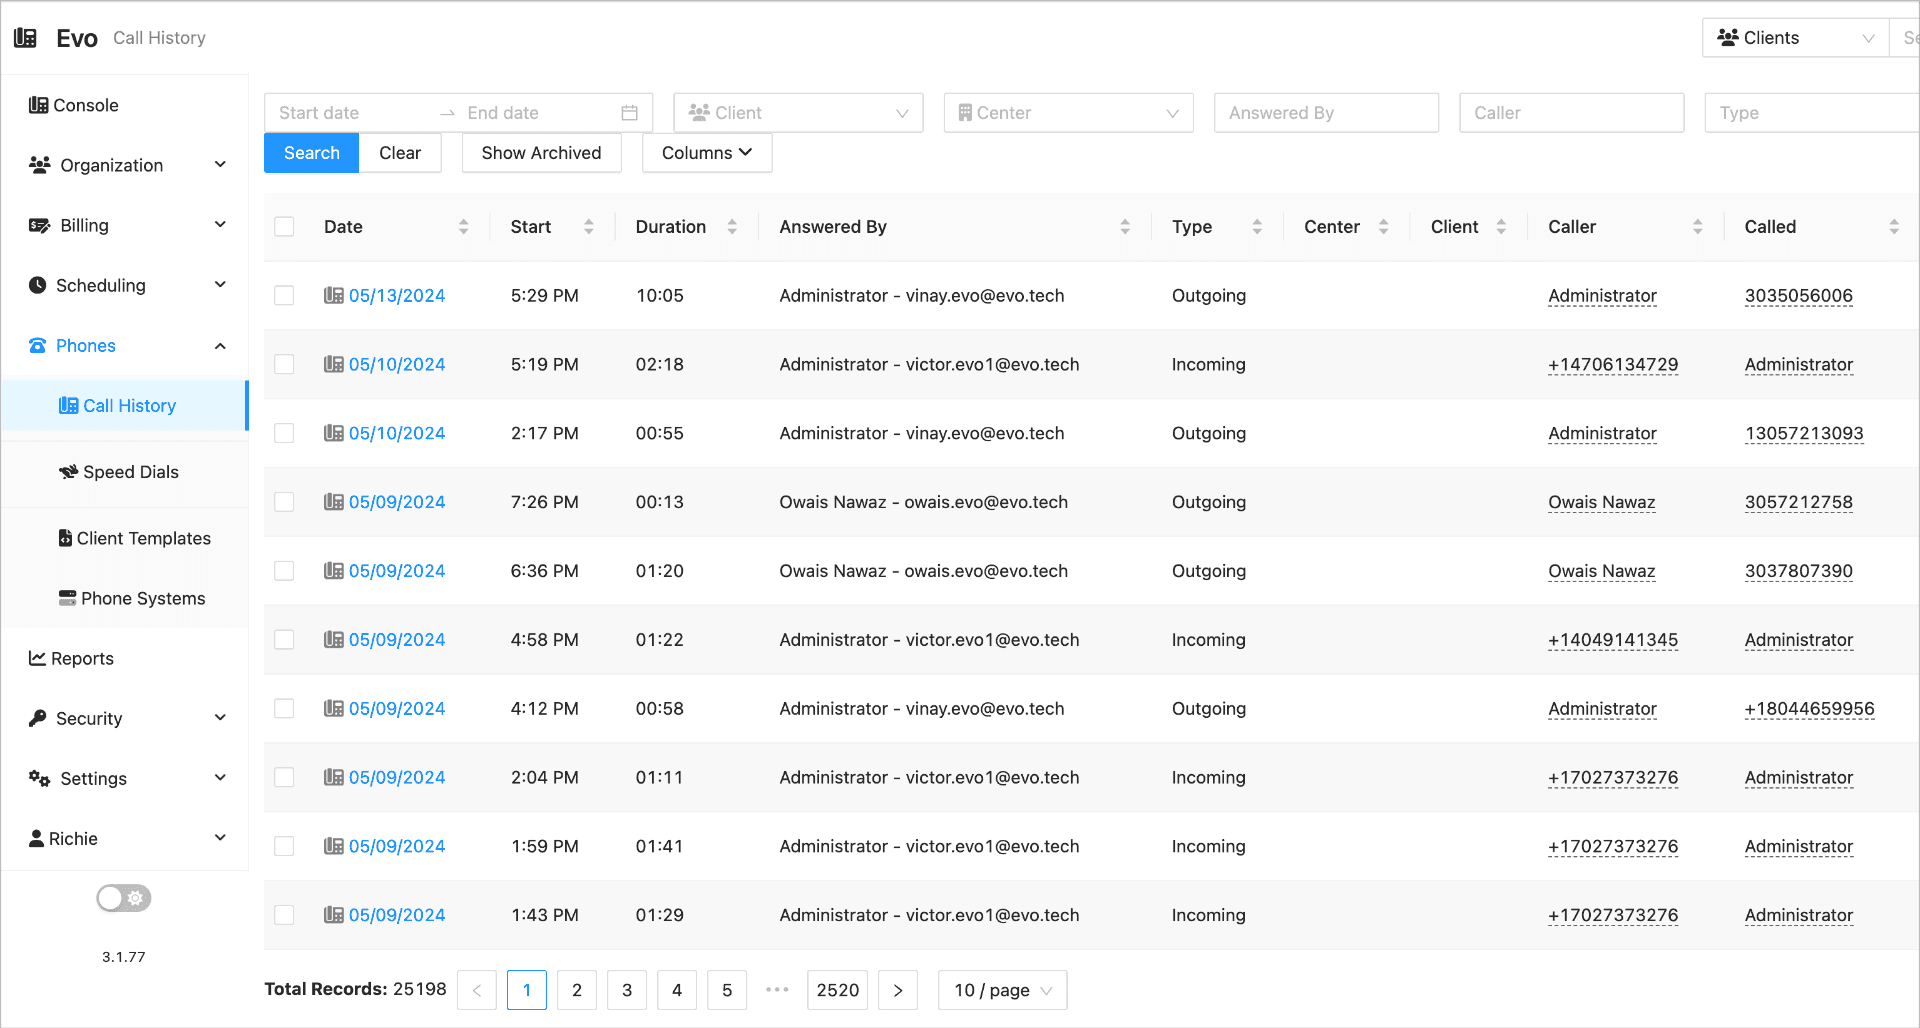Open the Columns dropdown
The image size is (1920, 1028).
pyautogui.click(x=707, y=153)
